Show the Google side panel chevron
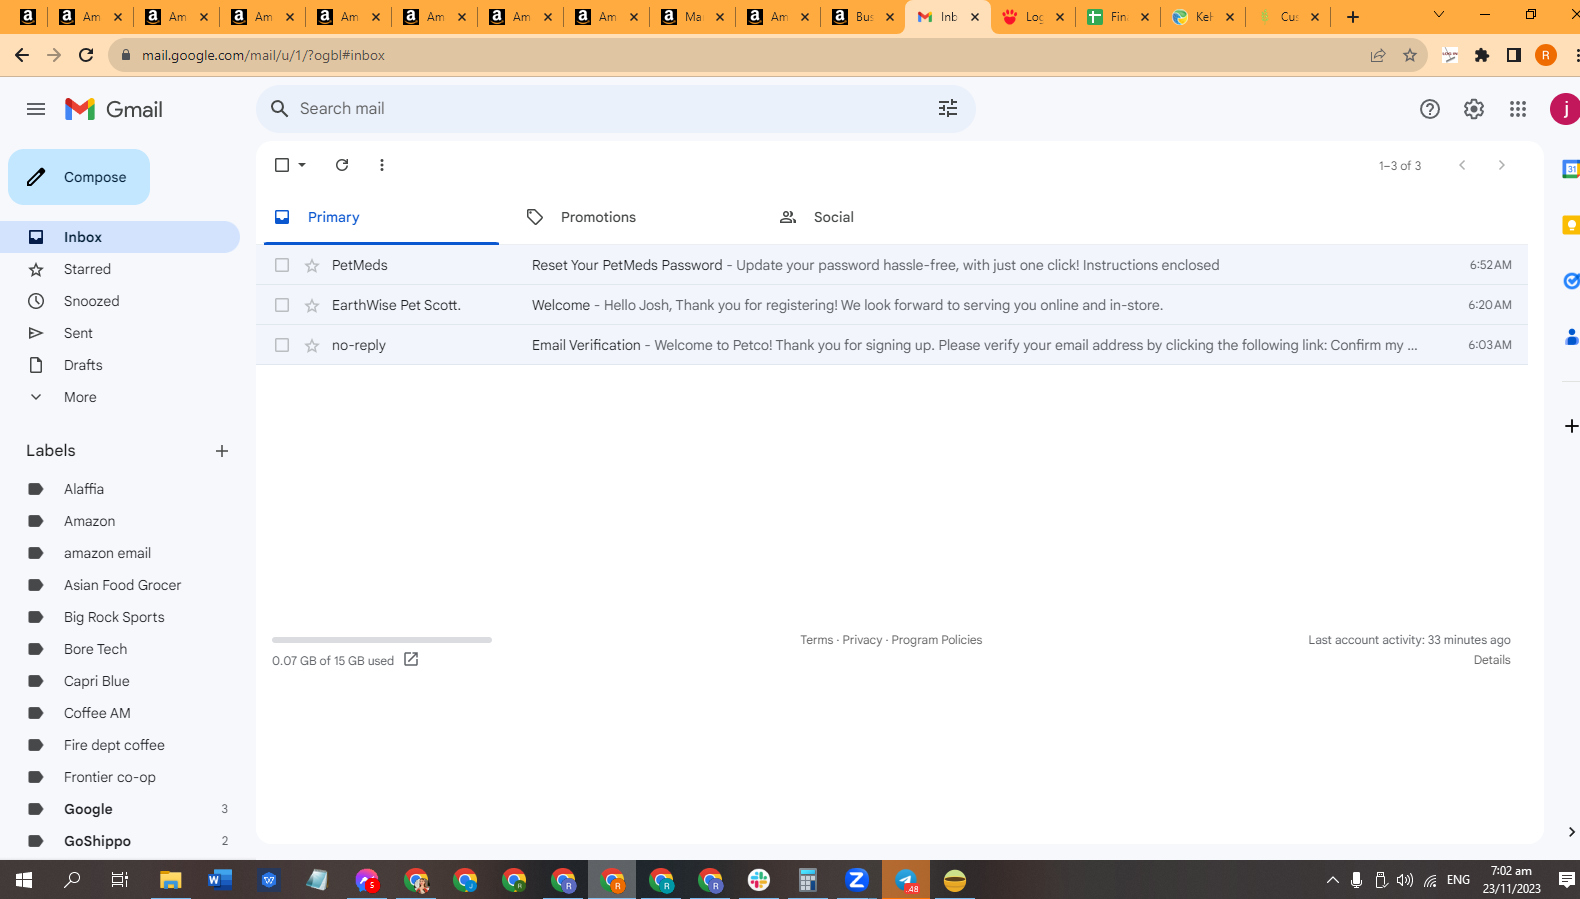 pyautogui.click(x=1571, y=832)
